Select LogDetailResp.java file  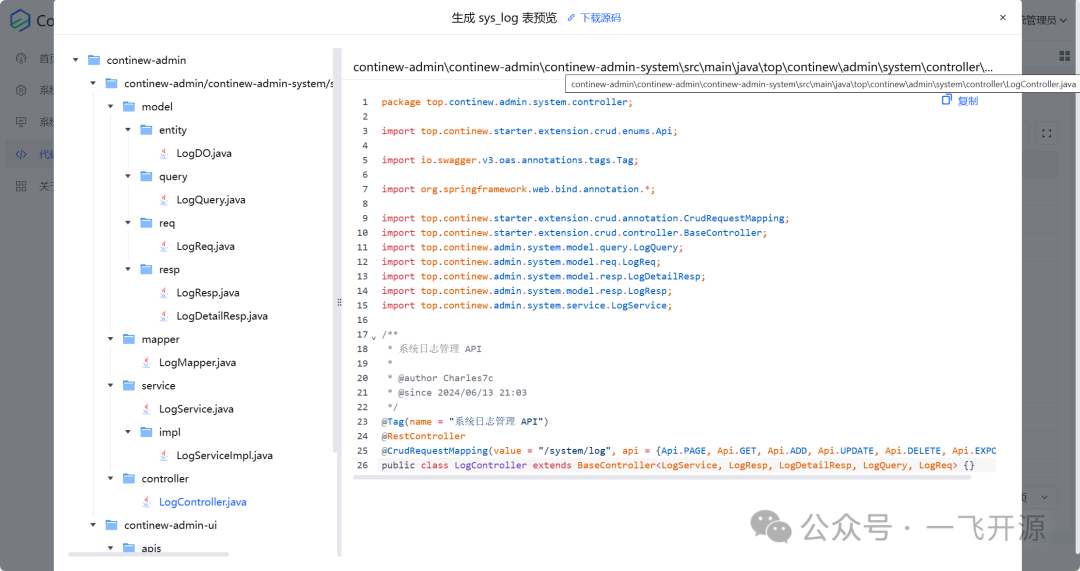coord(222,316)
